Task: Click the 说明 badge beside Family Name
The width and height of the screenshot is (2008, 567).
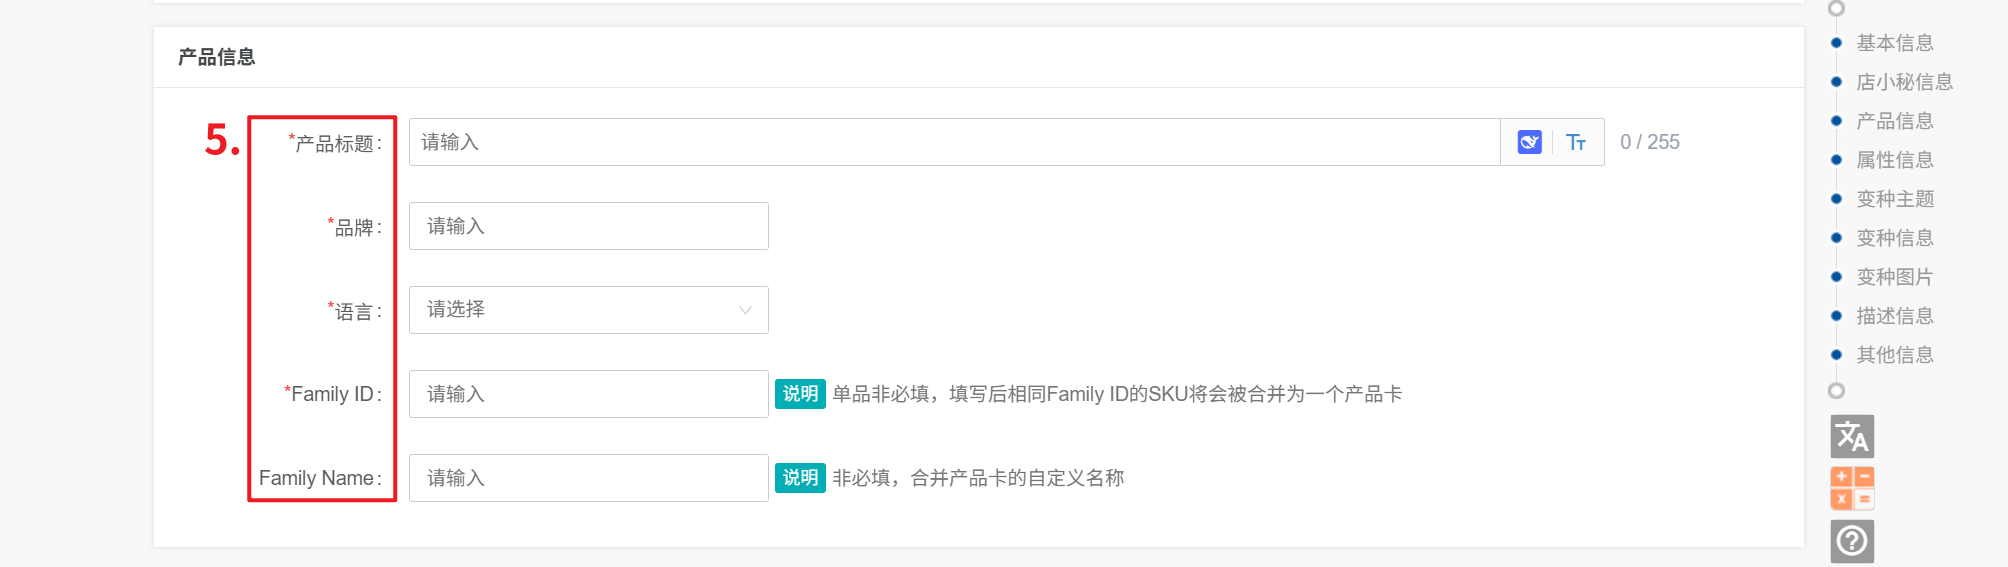Action: tap(800, 478)
